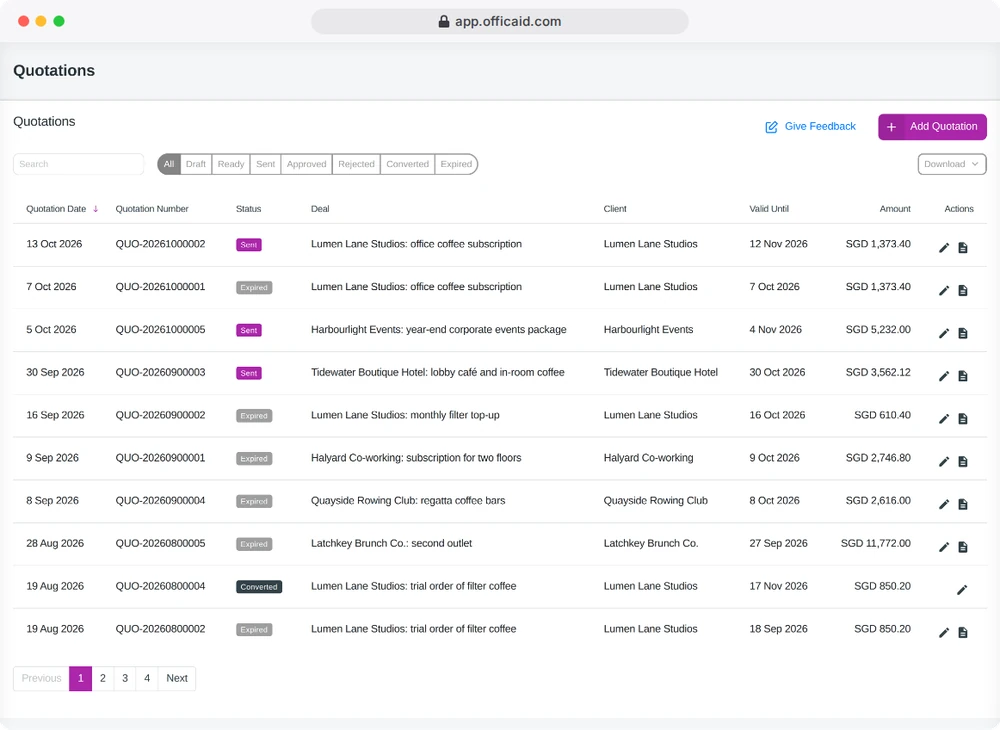Viewport: 1000px width, 730px height.
Task: Filter quotations by Converted status
Action: (x=408, y=164)
